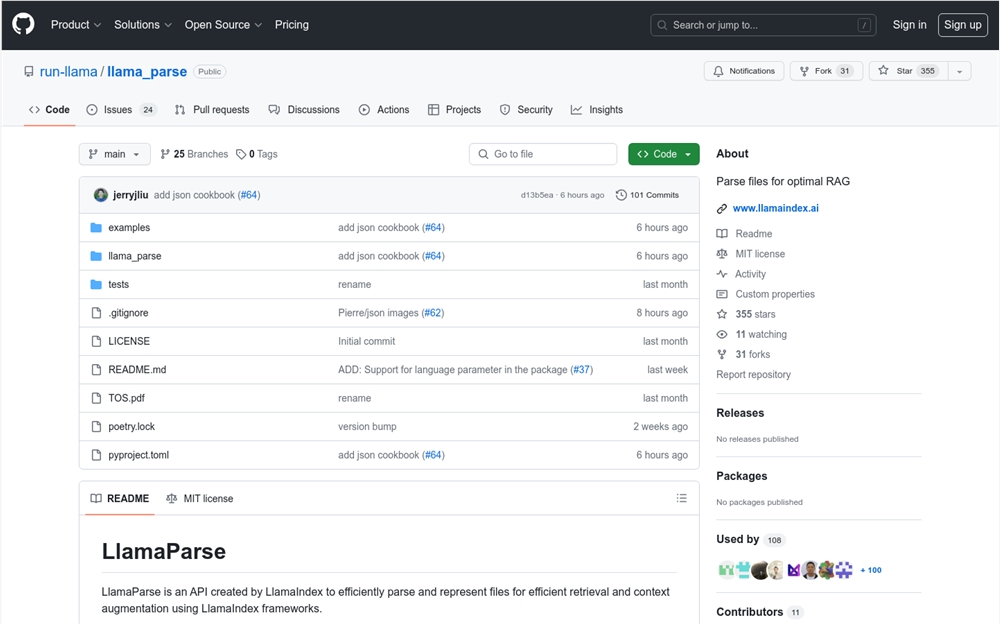Open commit hash d13b5ea
Viewport: 1000px width, 624px height.
536,195
